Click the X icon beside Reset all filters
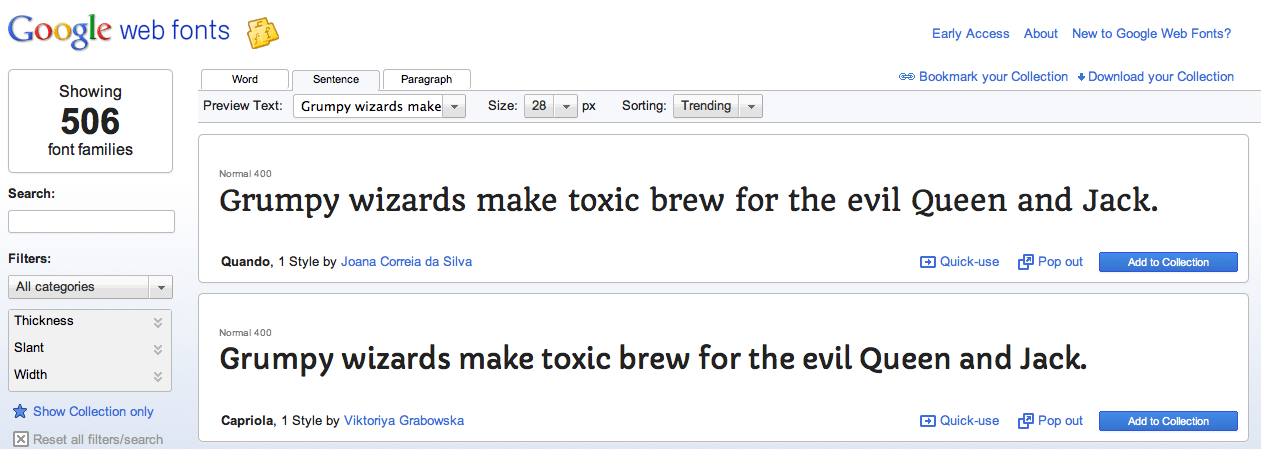Image resolution: width=1261 pixels, height=449 pixels. [20, 439]
